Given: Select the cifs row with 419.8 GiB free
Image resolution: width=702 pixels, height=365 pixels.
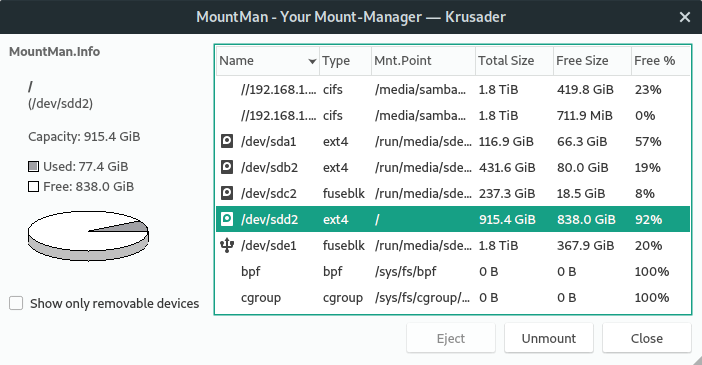Looking at the screenshot, I should (453, 90).
